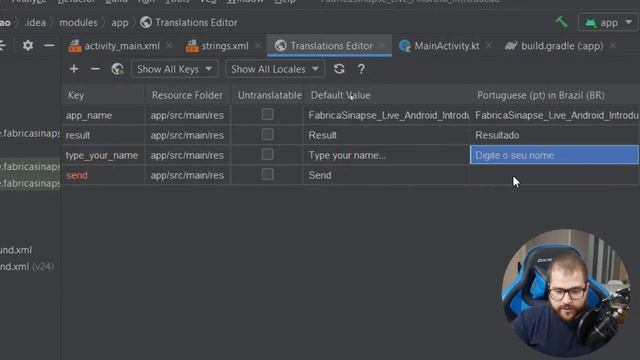Open the Show All Locales dropdown
The image size is (640, 360).
coord(275,69)
